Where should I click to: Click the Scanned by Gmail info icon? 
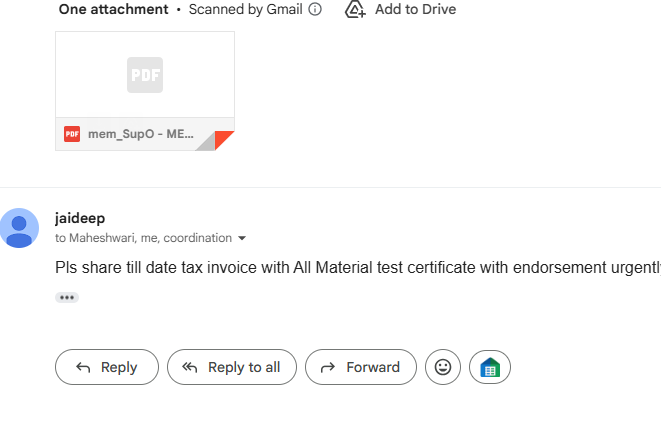tap(315, 10)
